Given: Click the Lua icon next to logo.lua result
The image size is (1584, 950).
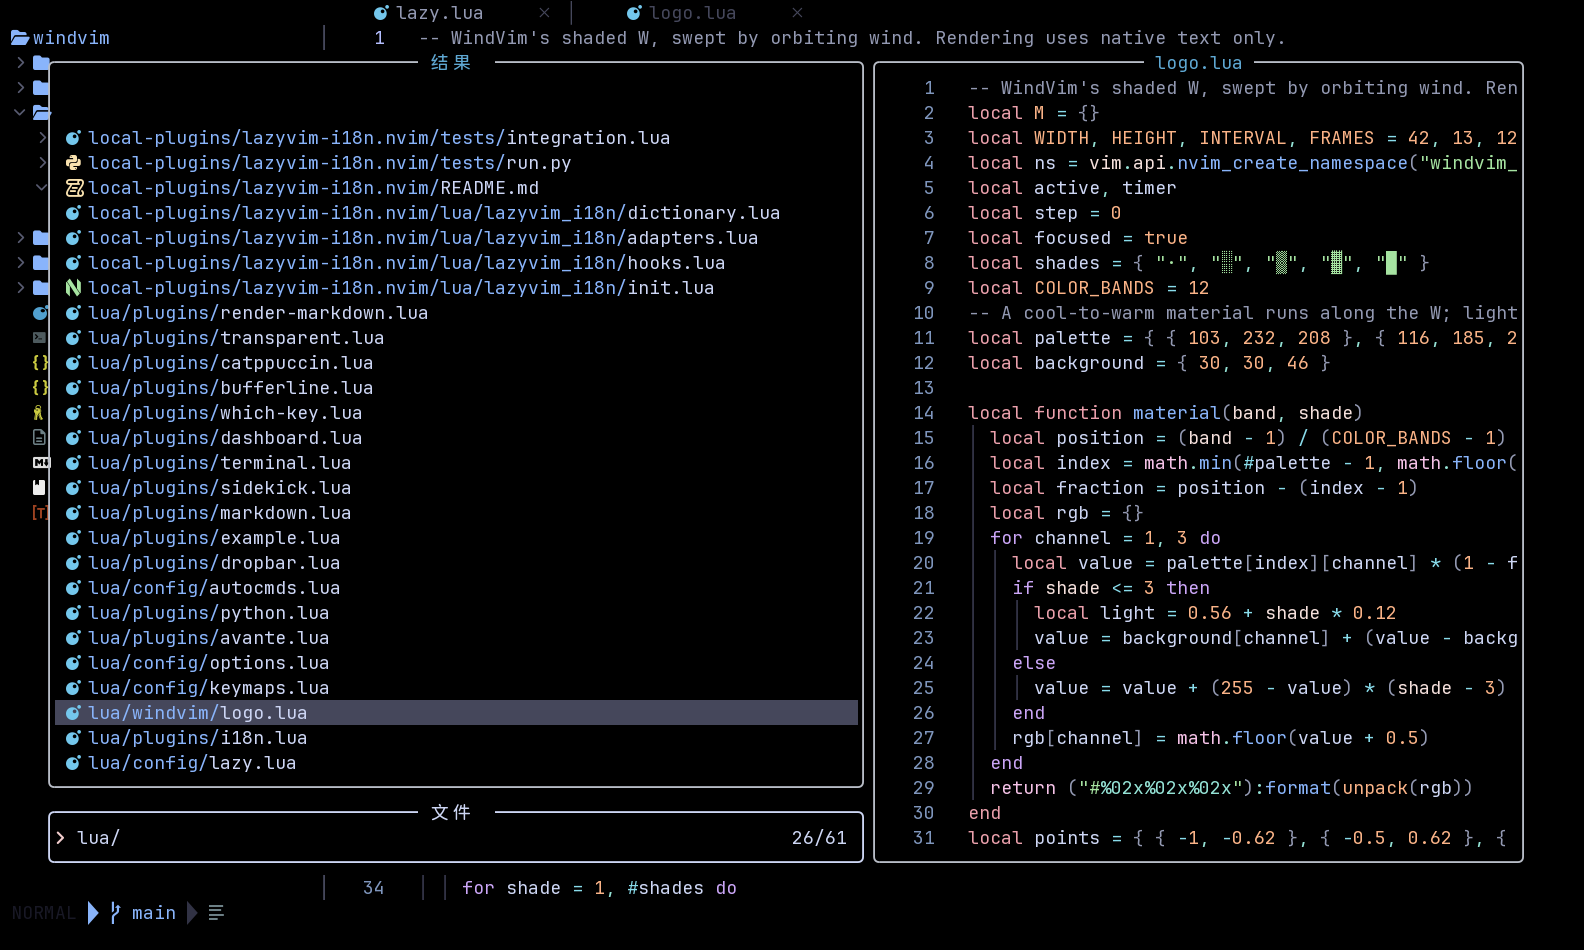Looking at the screenshot, I should 73,713.
